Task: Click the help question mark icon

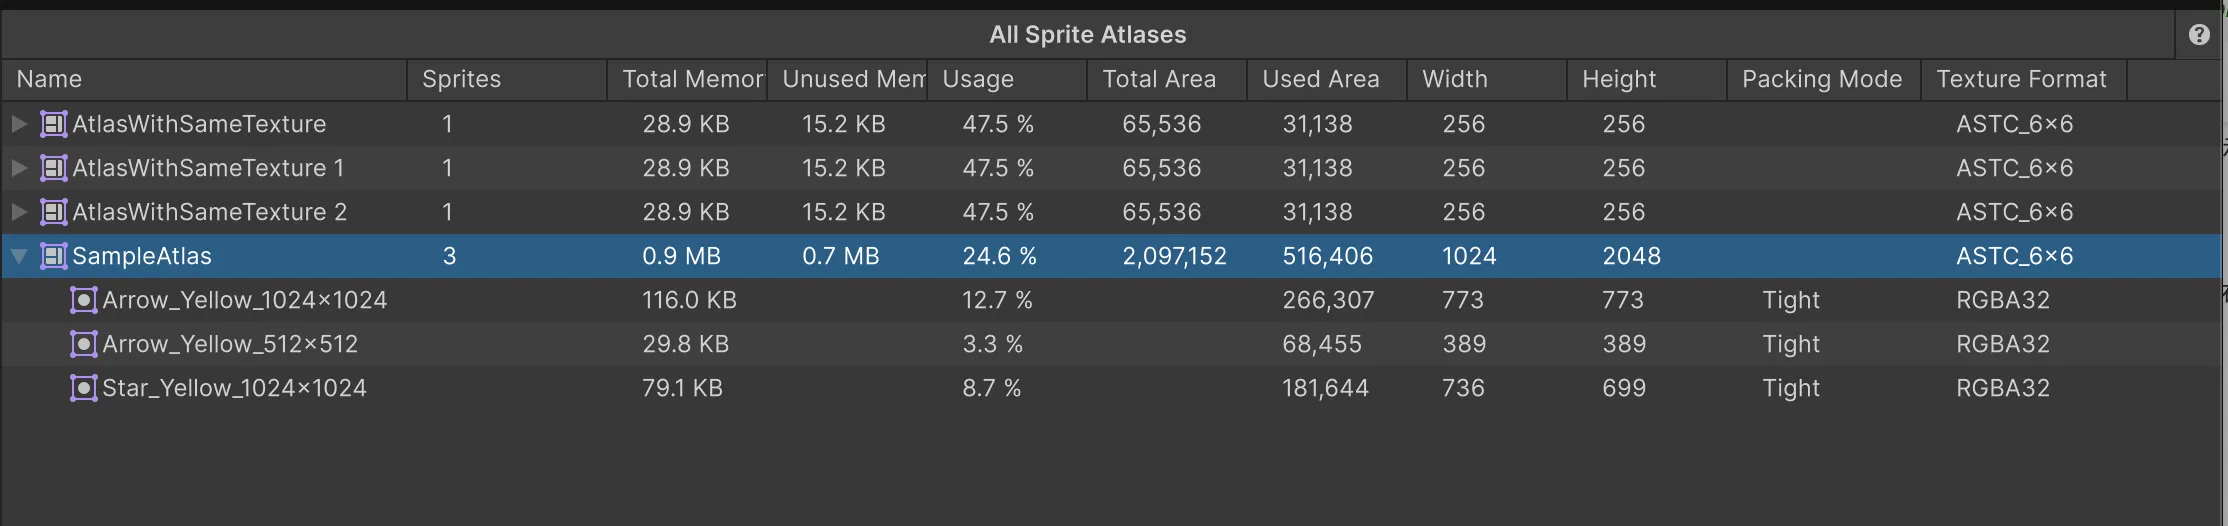Action: (2199, 35)
